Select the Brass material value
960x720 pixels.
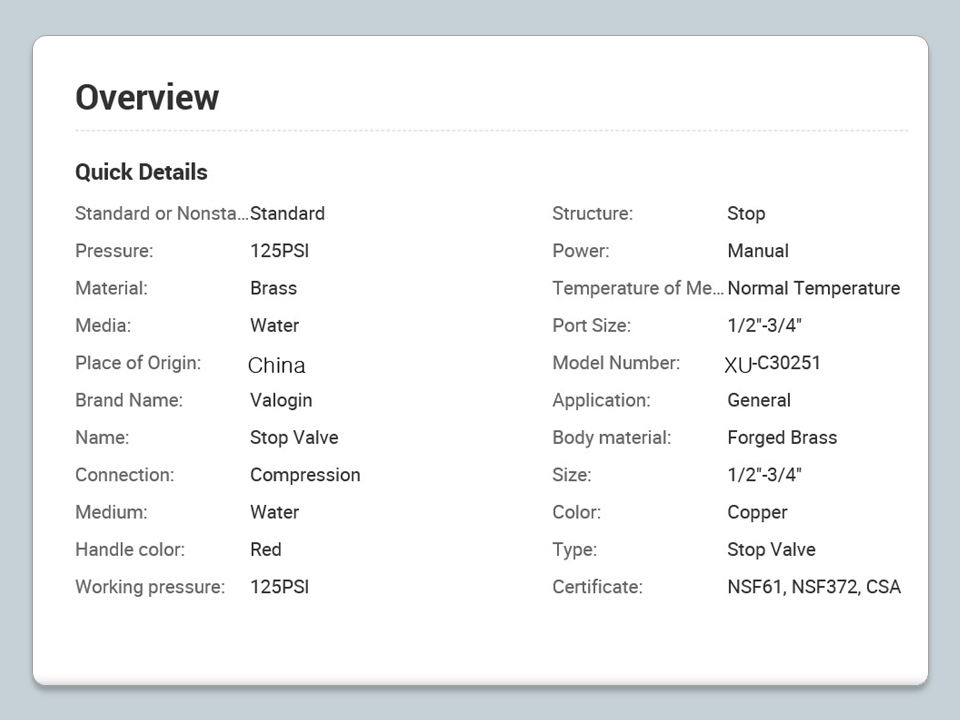[x=273, y=288]
